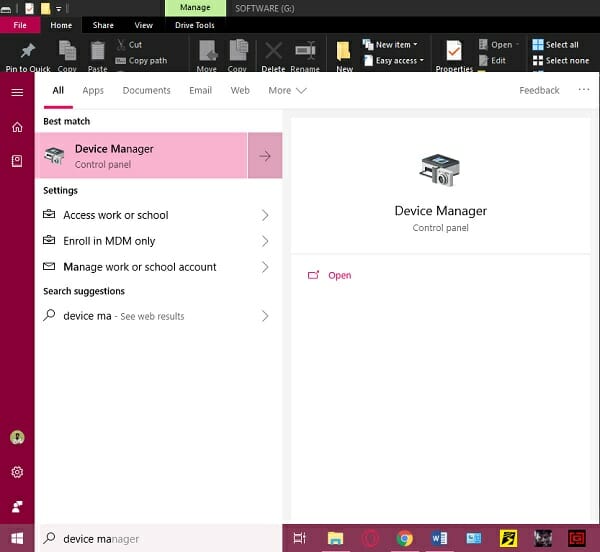Click the Manage contextual tab
The width and height of the screenshot is (600, 552).
point(195,8)
